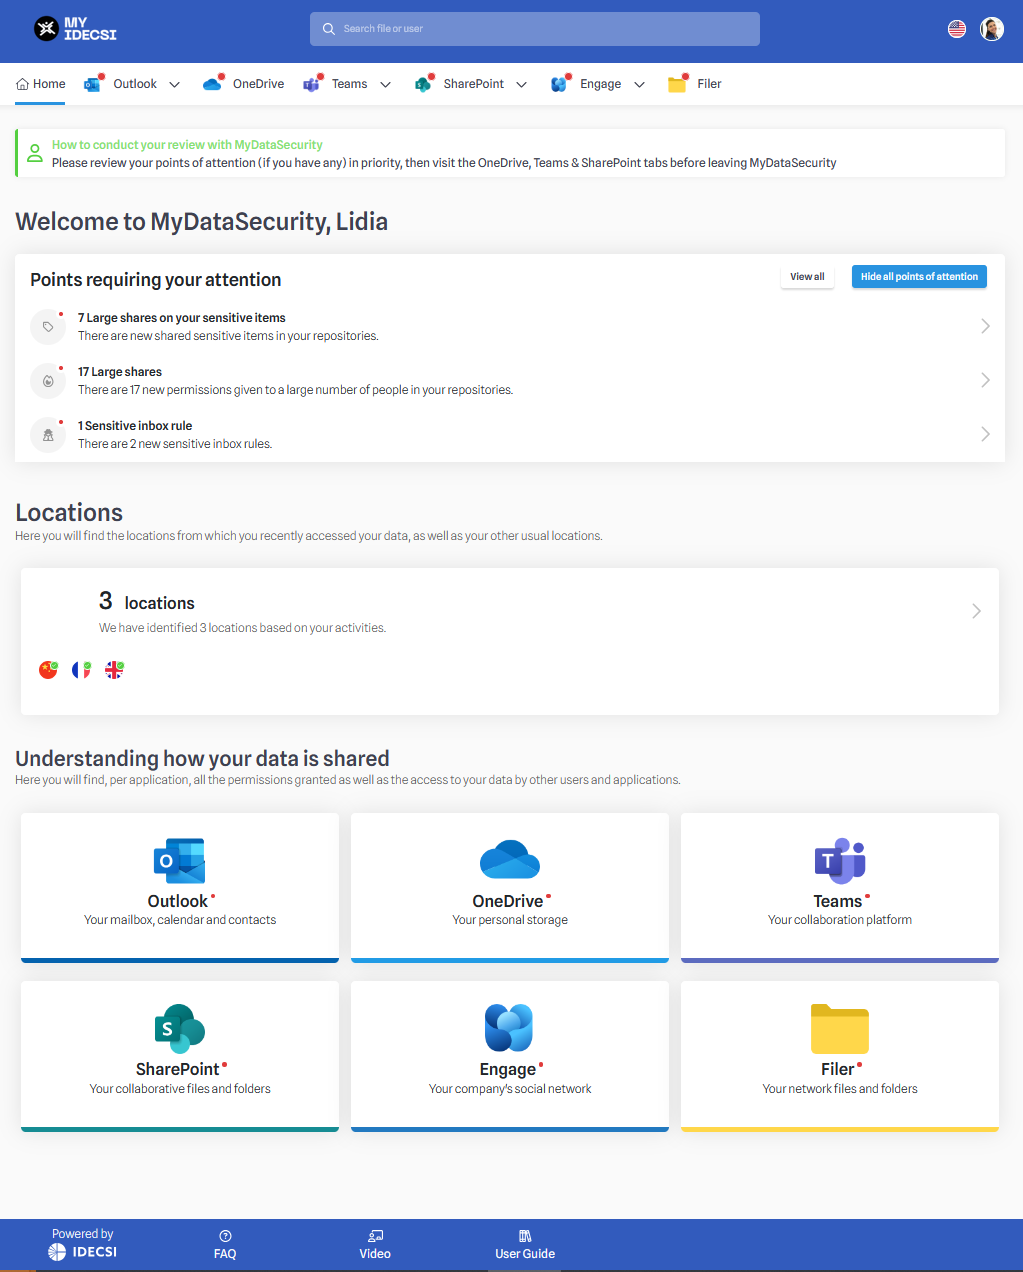Click '1 Sensitive inbox rule' title text
1023x1272 pixels.
[135, 426]
